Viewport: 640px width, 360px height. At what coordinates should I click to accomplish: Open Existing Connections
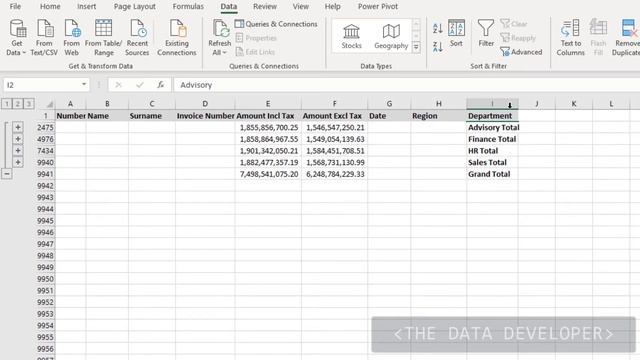click(177, 38)
